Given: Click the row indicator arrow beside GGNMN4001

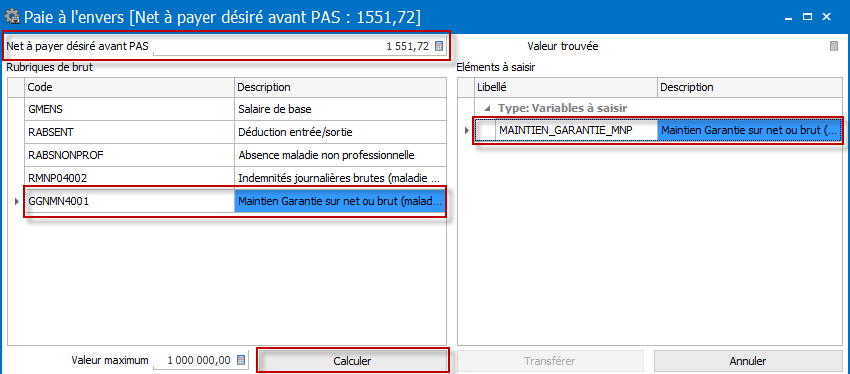Looking at the screenshot, I should click(16, 202).
